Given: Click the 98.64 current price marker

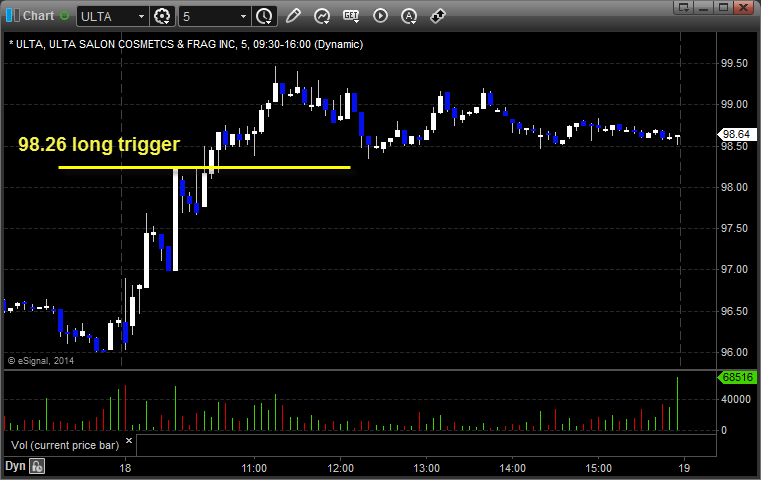Looking at the screenshot, I should 737,134.
